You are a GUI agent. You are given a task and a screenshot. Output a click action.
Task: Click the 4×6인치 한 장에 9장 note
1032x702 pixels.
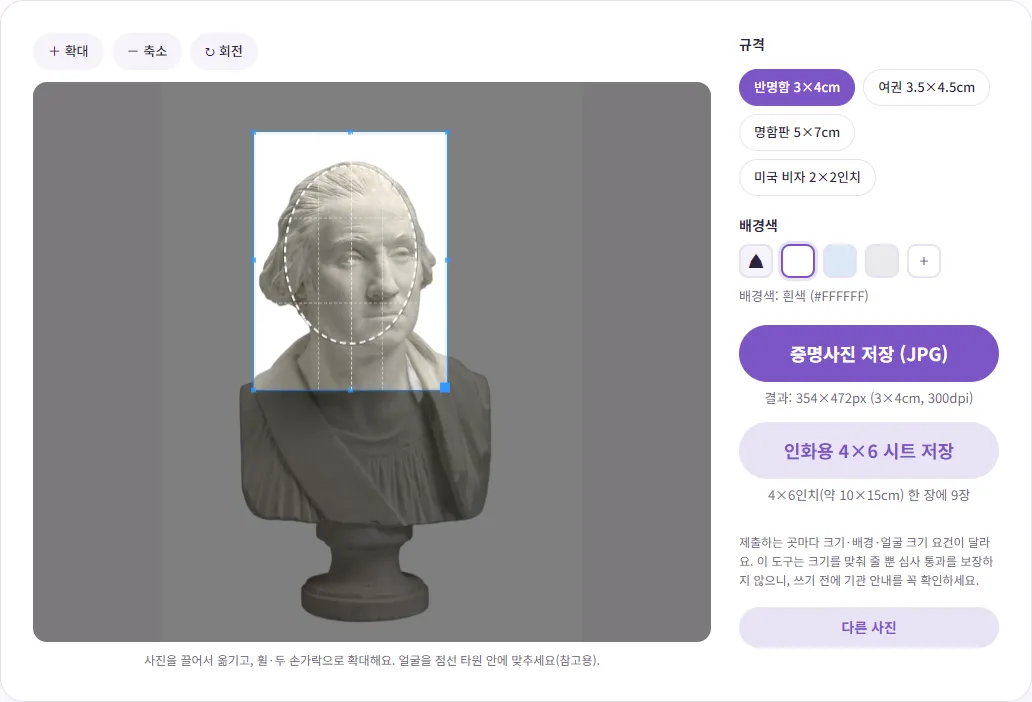tap(869, 495)
